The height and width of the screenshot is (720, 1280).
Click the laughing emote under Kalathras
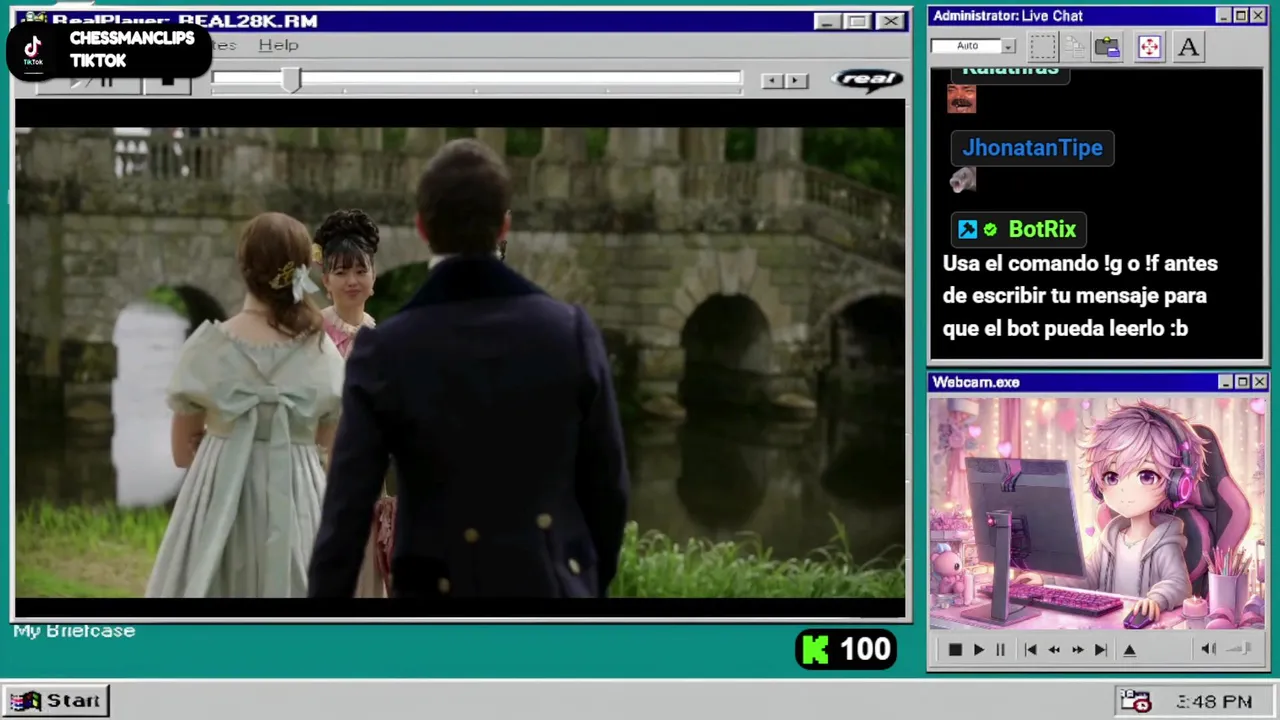961,98
